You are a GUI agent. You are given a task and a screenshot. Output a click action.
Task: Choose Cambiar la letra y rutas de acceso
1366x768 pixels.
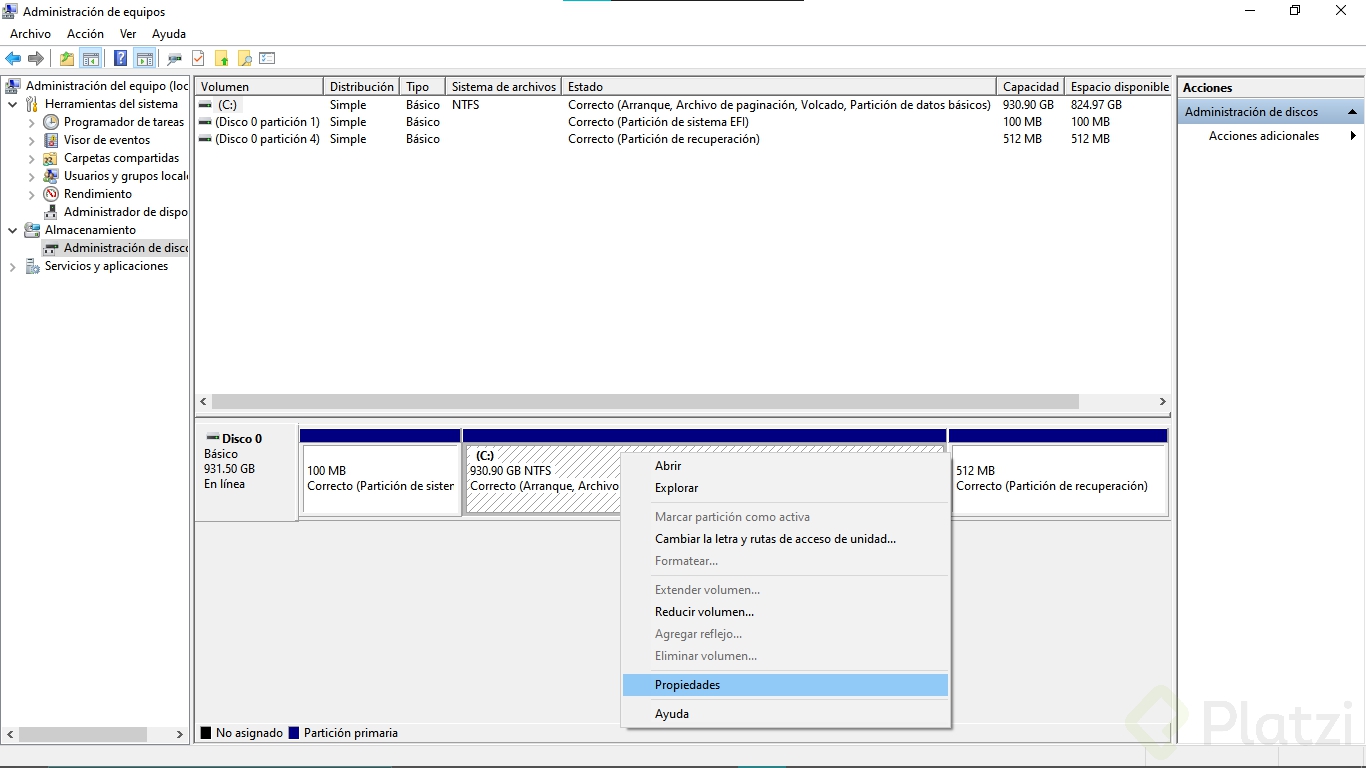point(785,539)
